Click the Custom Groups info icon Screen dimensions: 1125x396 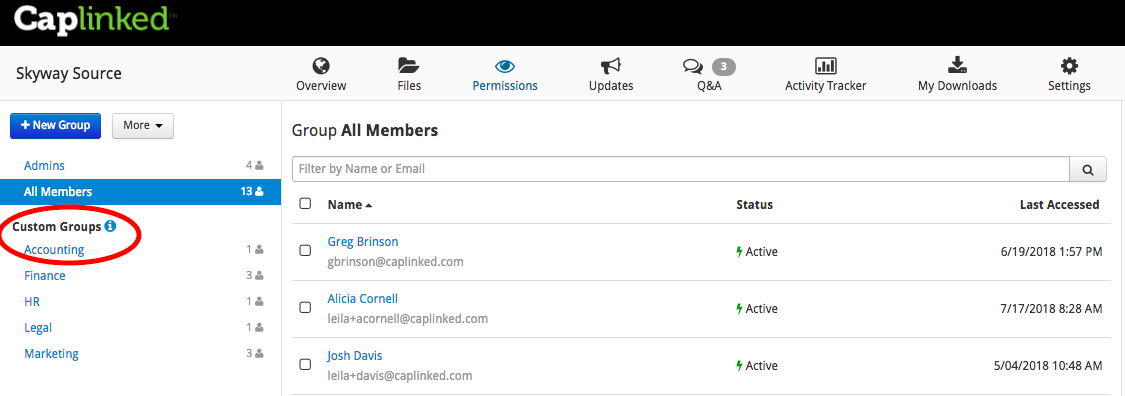pyautogui.click(x=110, y=227)
